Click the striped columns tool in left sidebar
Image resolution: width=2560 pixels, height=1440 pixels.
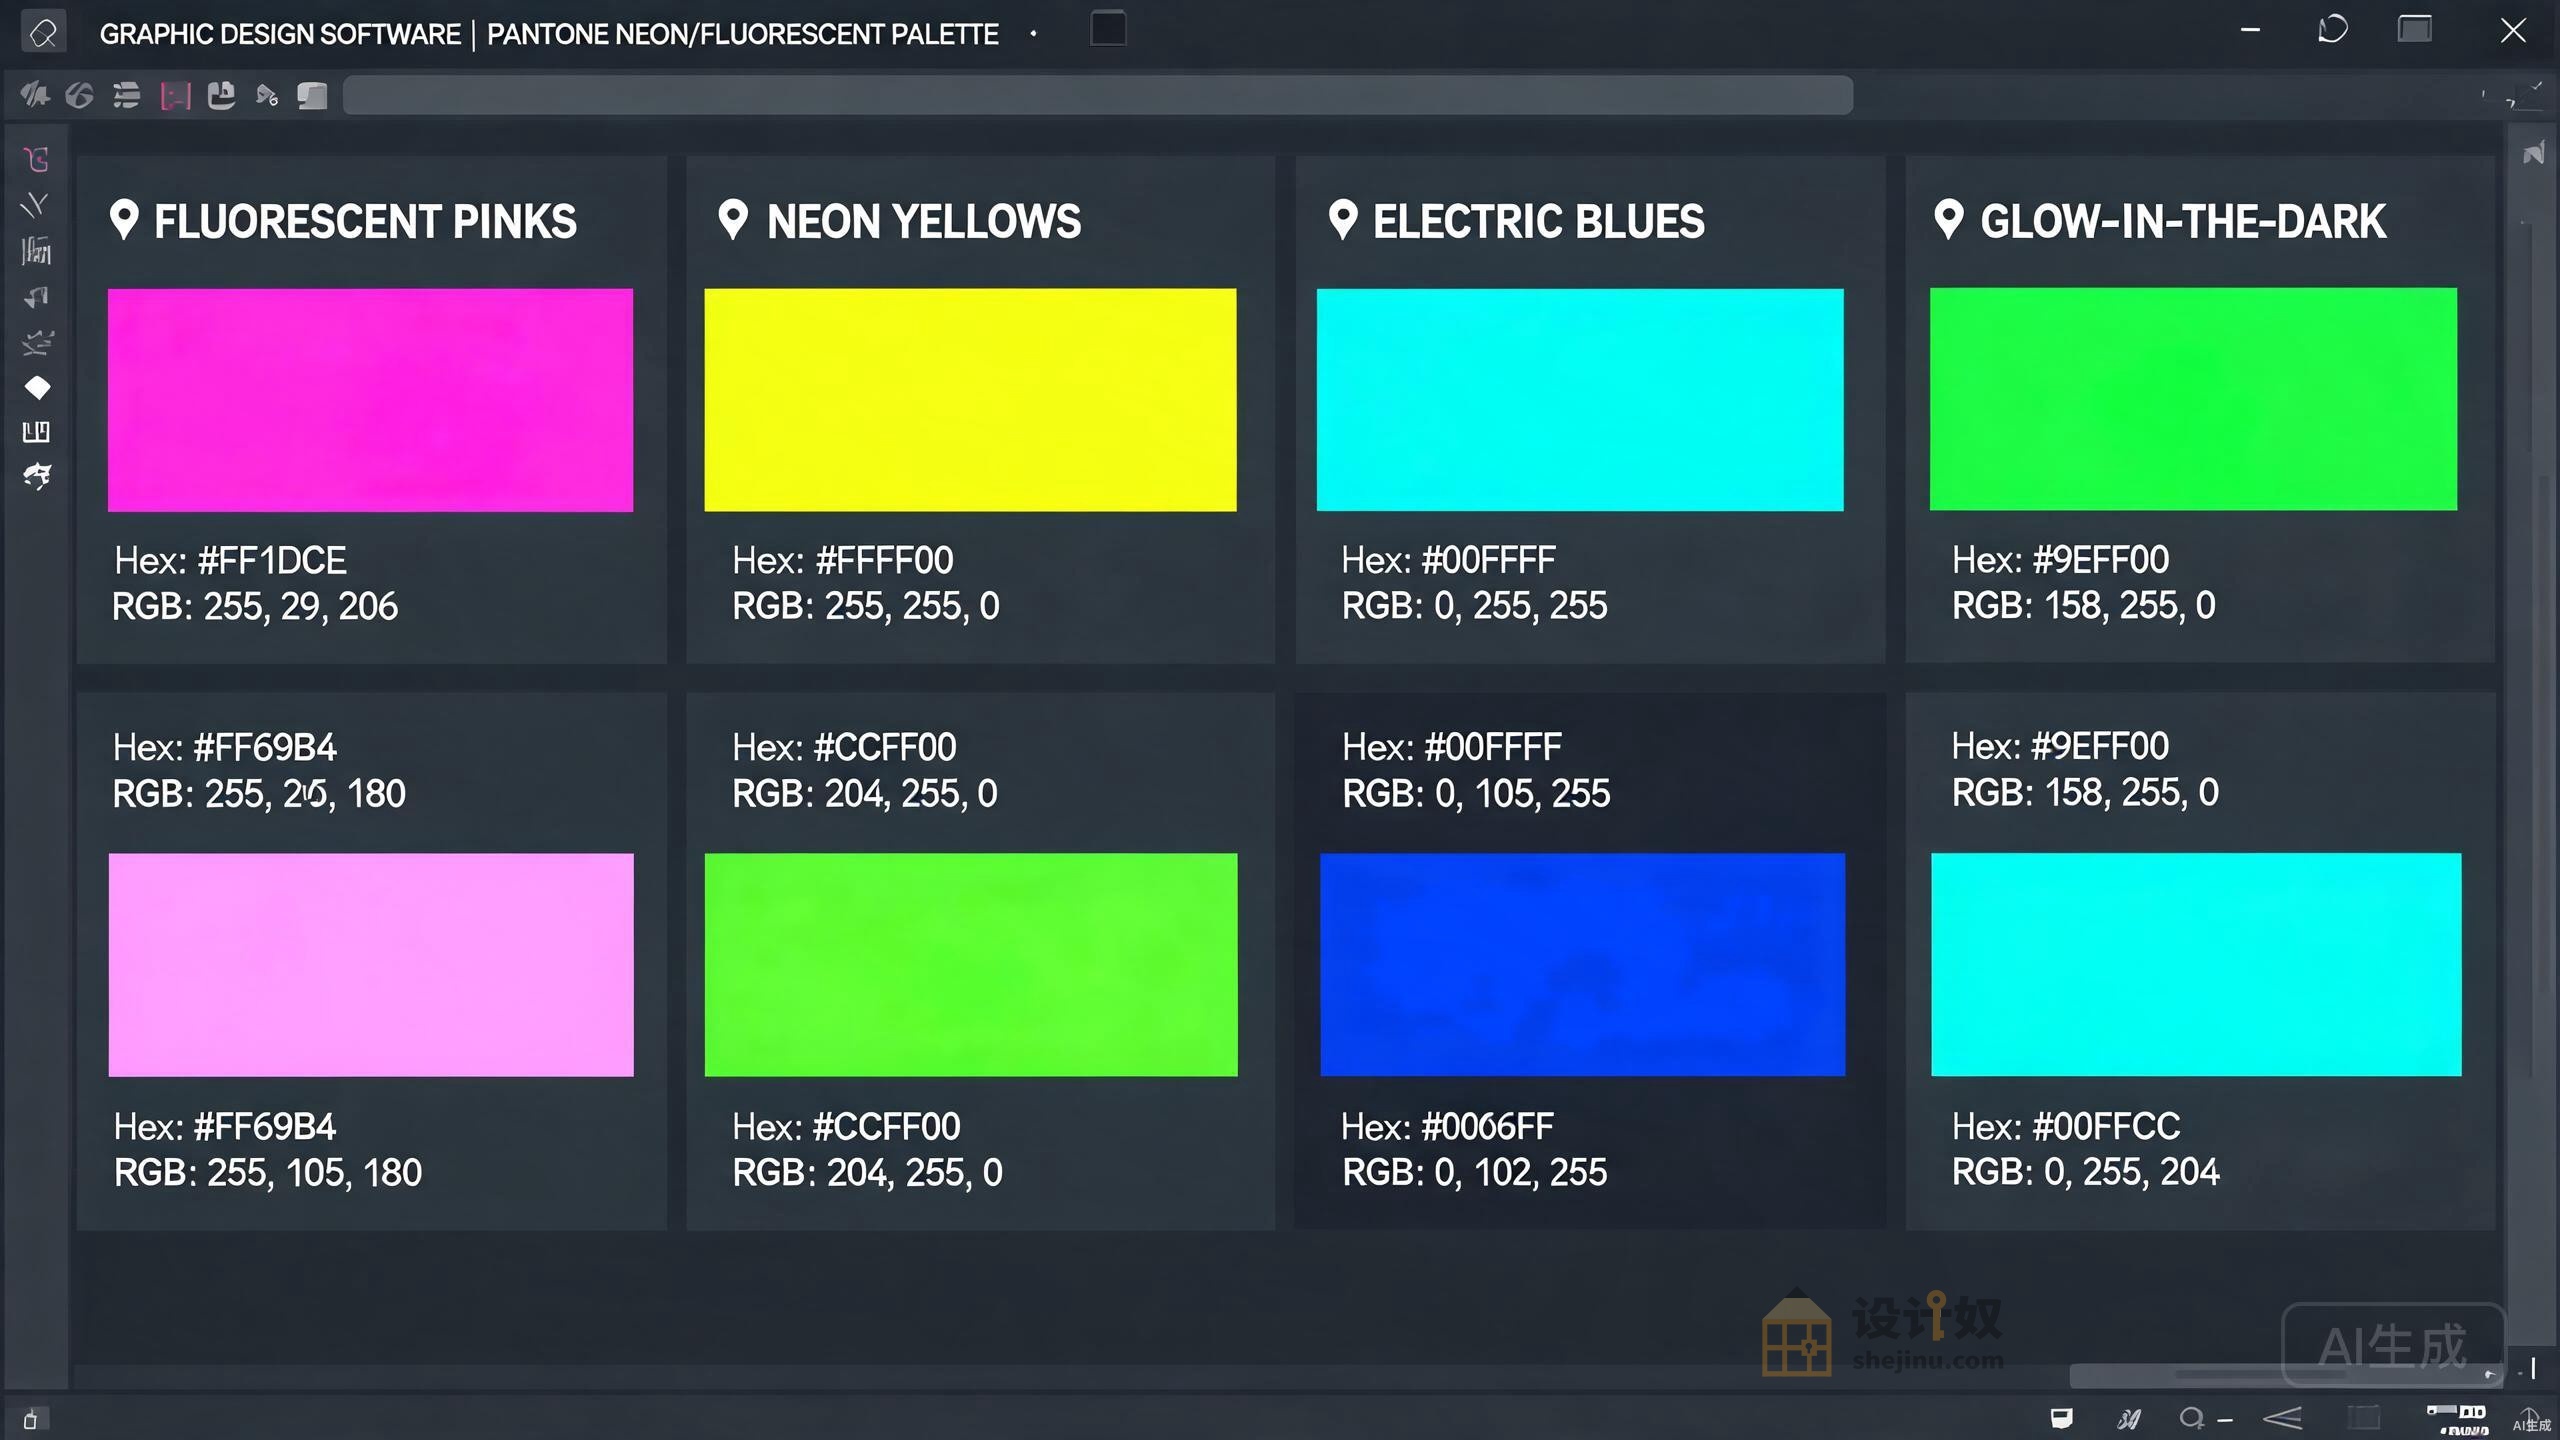36,250
